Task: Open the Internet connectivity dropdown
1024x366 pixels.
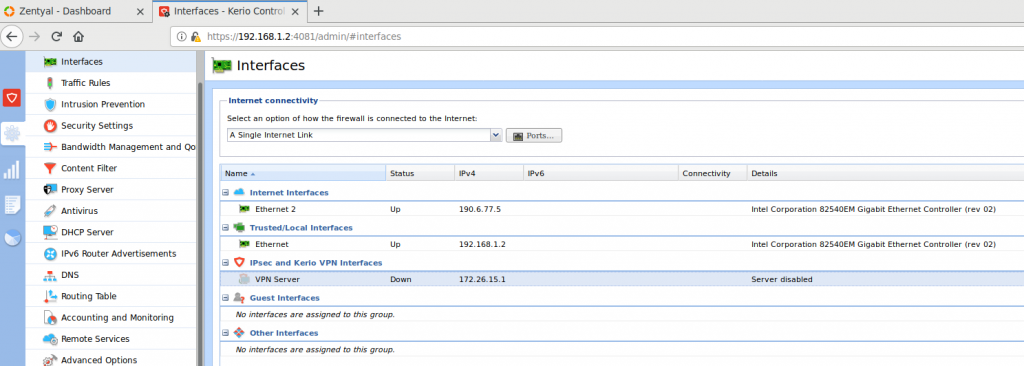Action: 496,135
